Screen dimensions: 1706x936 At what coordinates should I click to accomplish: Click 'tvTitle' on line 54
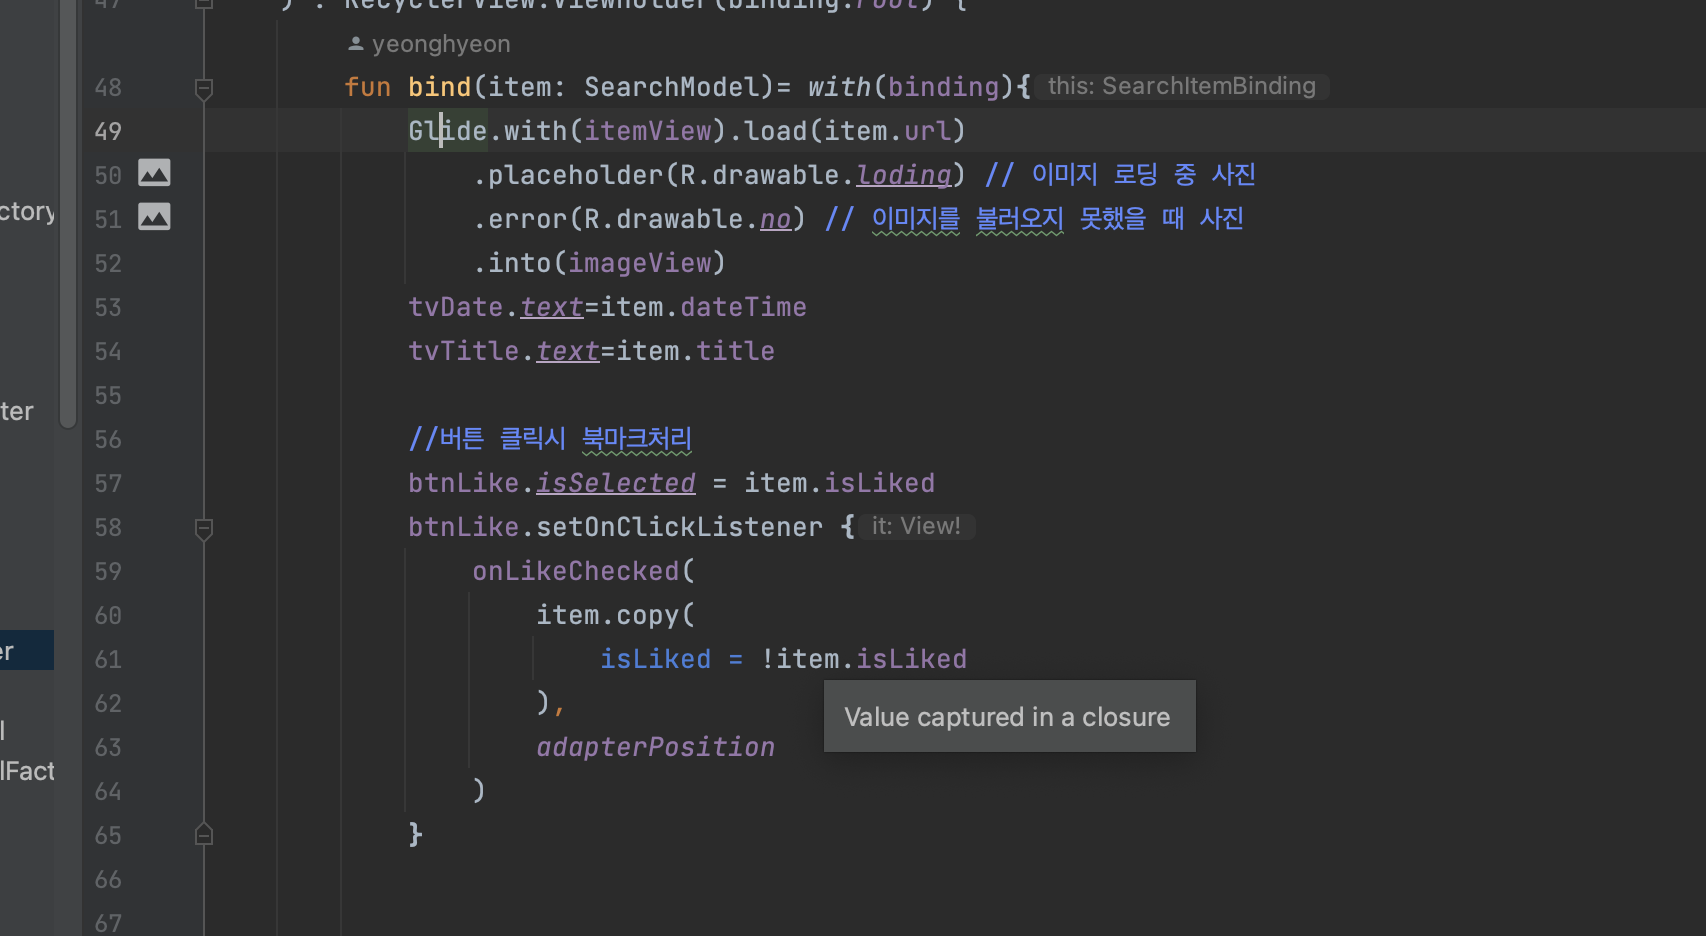(464, 351)
